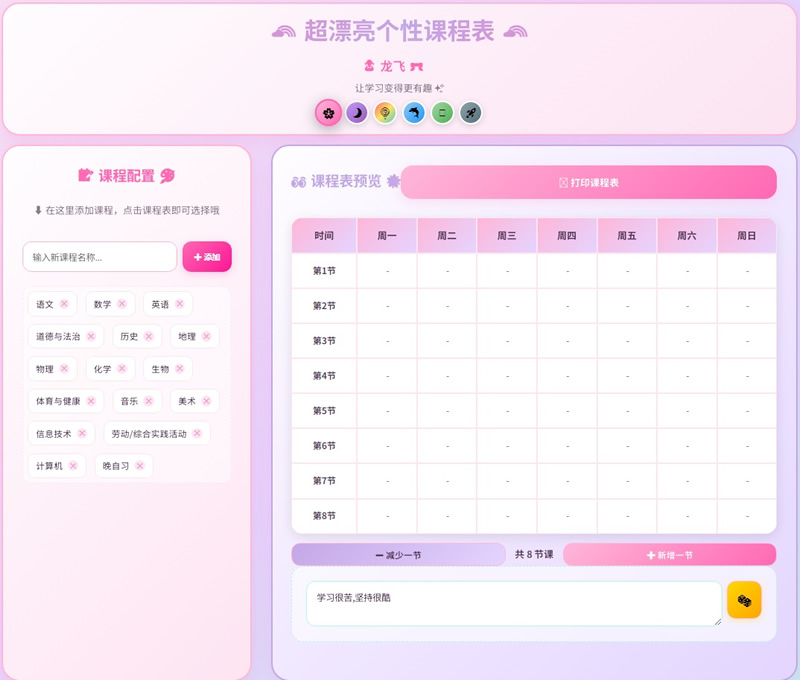The height and width of the screenshot is (680, 800).
Task: Select the pink cherry blossom theme
Action: coord(328,113)
